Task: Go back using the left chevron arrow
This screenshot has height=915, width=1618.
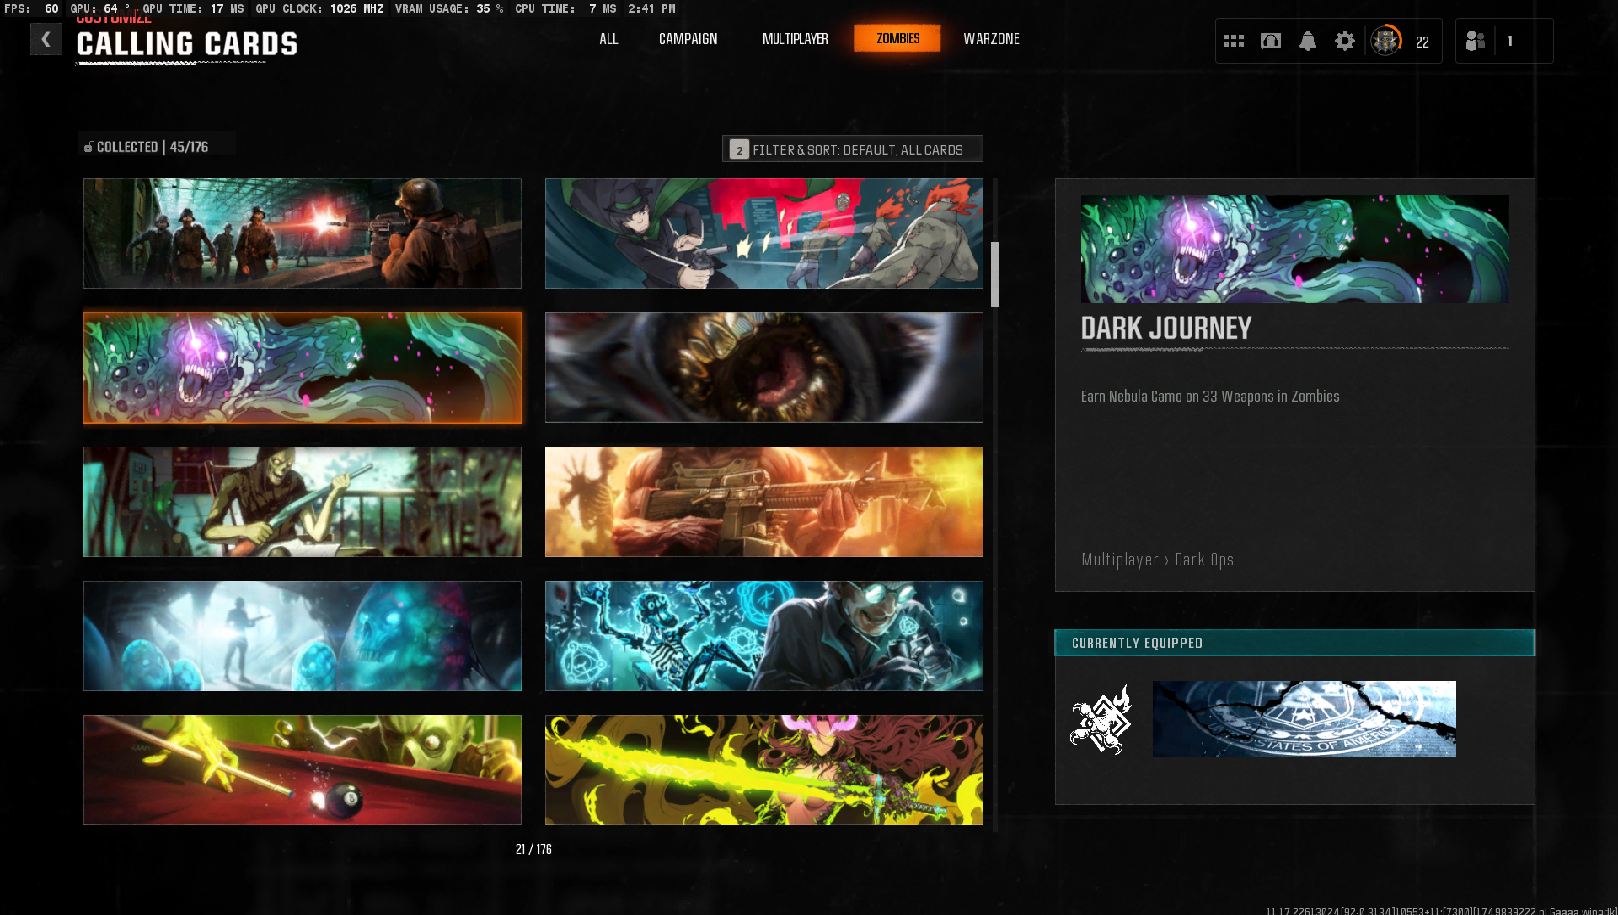Action: tap(45, 39)
